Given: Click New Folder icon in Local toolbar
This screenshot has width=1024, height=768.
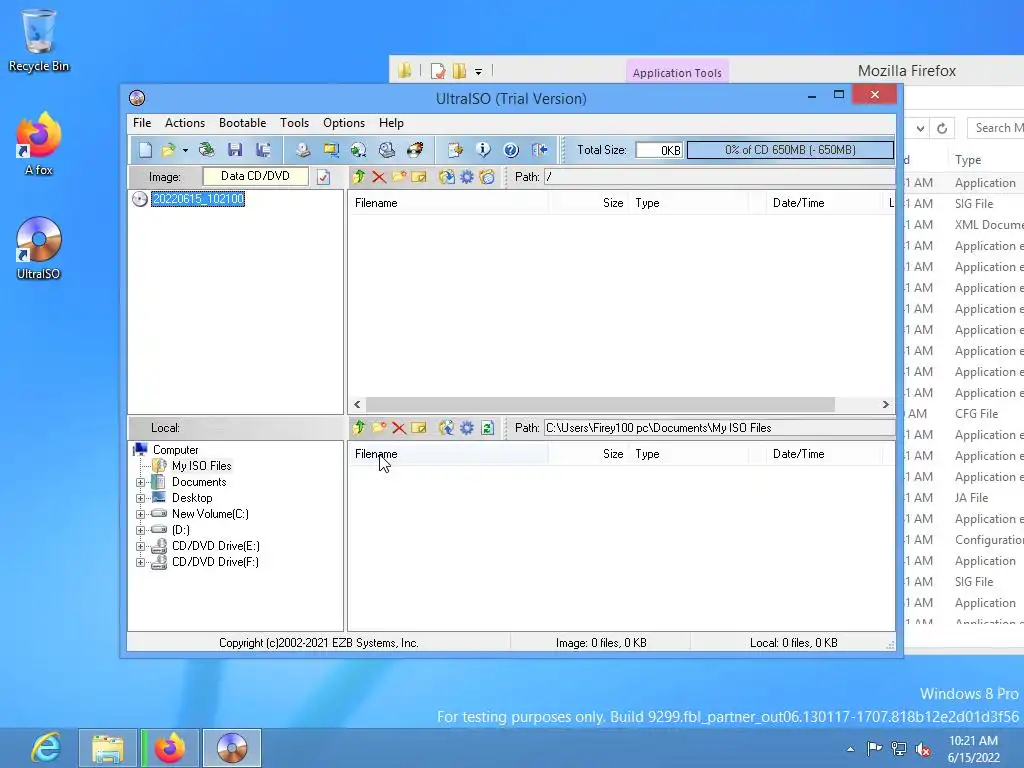Looking at the screenshot, I should pos(379,428).
